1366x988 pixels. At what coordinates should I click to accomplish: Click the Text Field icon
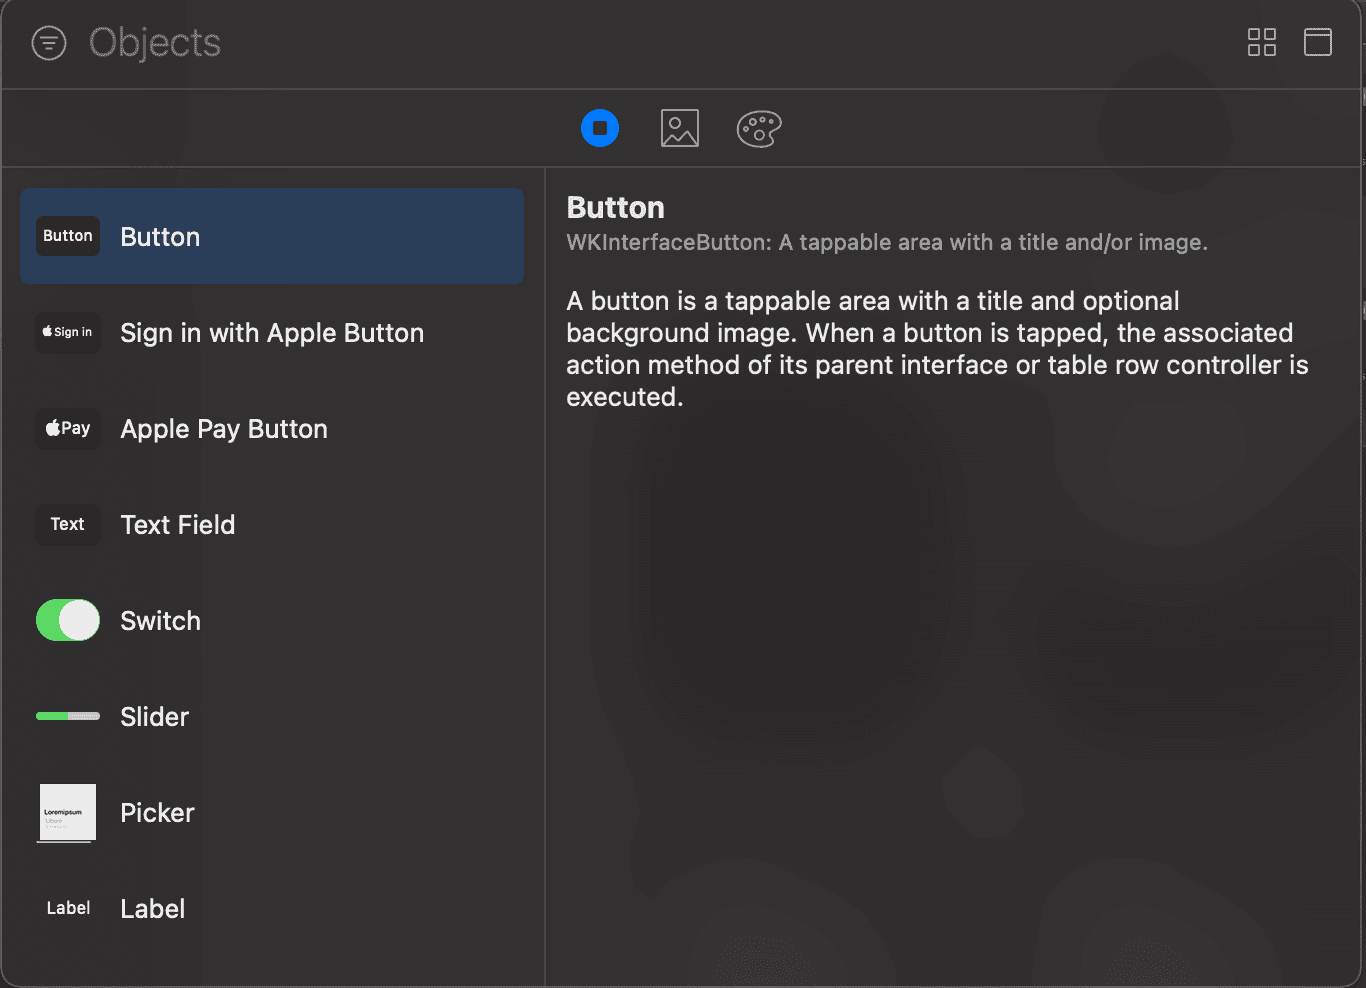coord(68,524)
